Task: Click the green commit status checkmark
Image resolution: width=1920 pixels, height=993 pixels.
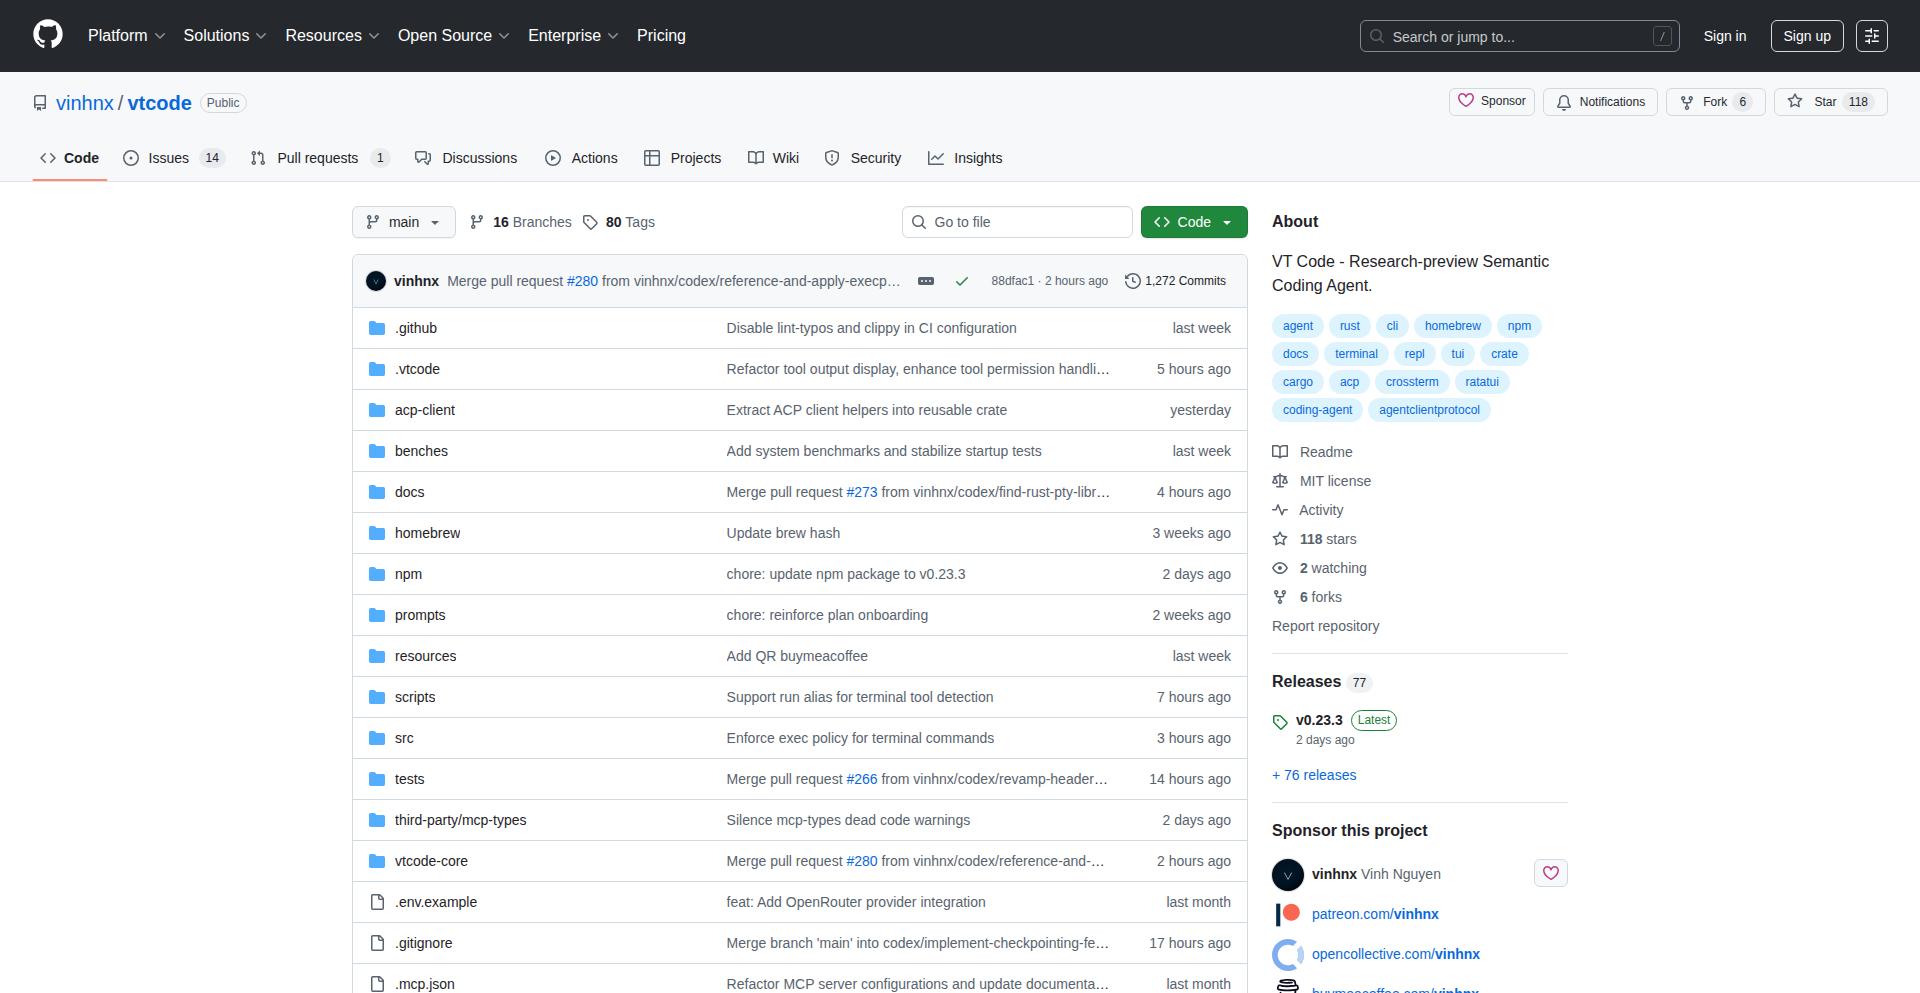Action: [961, 281]
